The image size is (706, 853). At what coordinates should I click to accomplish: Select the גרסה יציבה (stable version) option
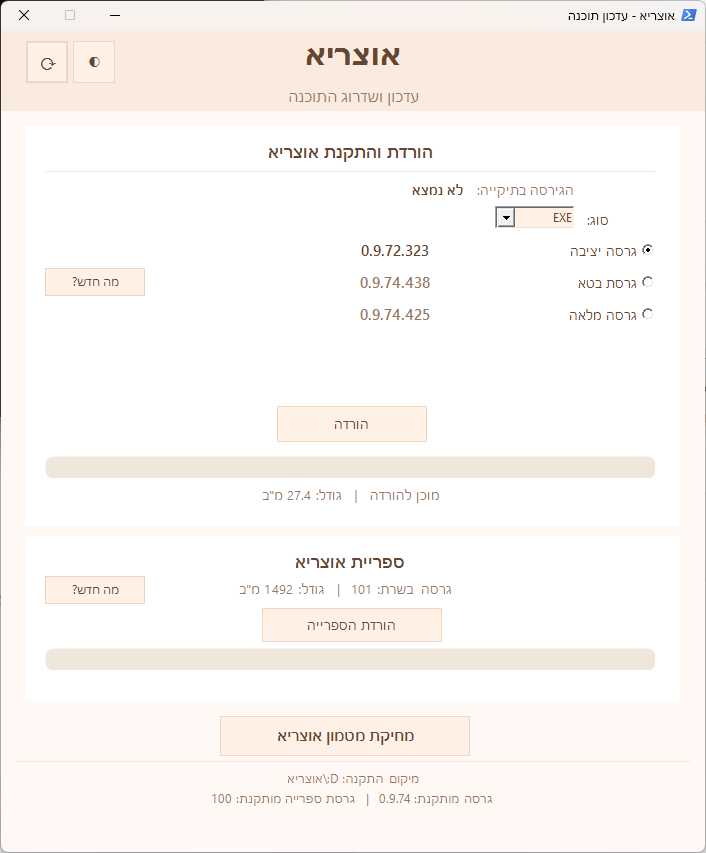[649, 251]
